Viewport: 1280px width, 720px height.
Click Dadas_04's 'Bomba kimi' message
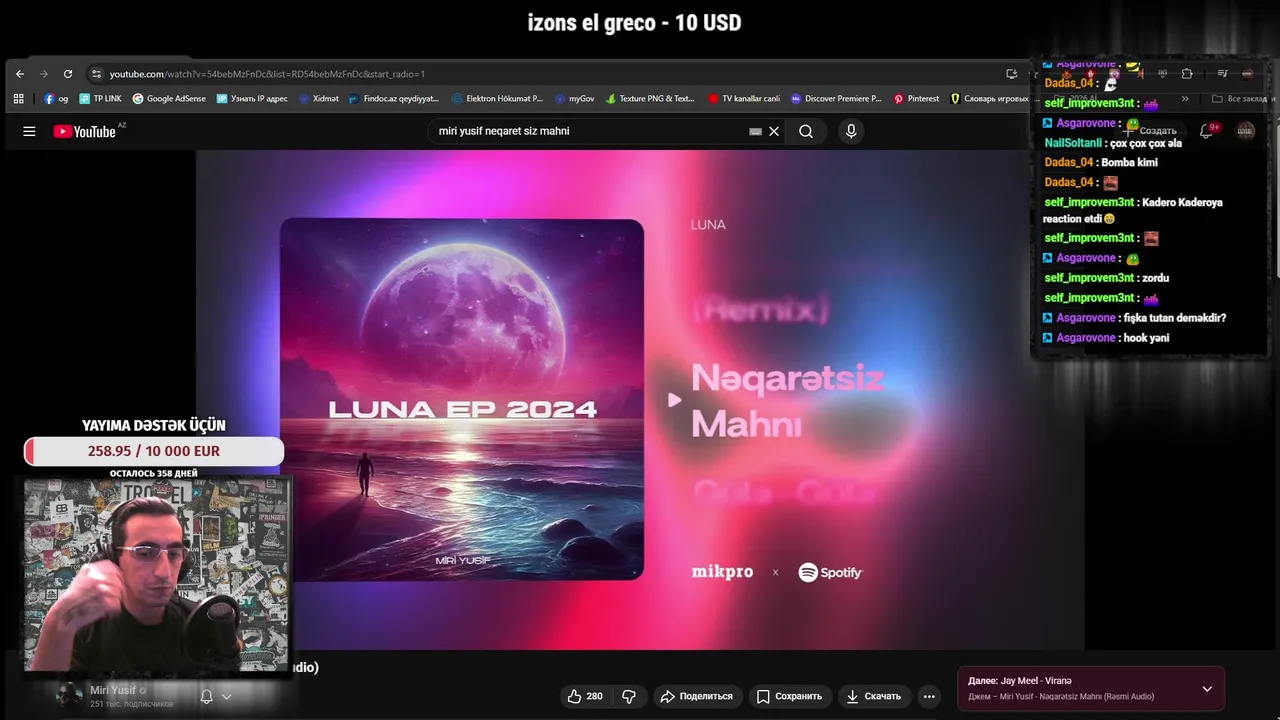point(1129,162)
